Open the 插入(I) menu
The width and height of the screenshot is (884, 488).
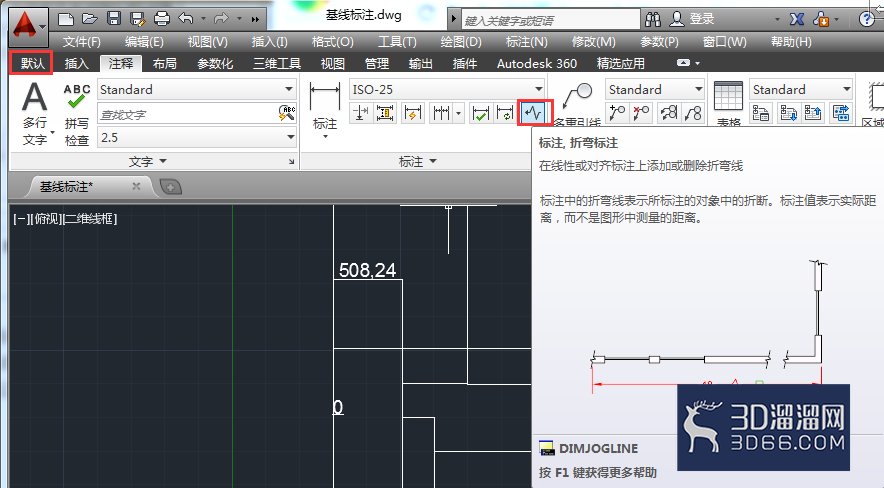click(x=269, y=42)
